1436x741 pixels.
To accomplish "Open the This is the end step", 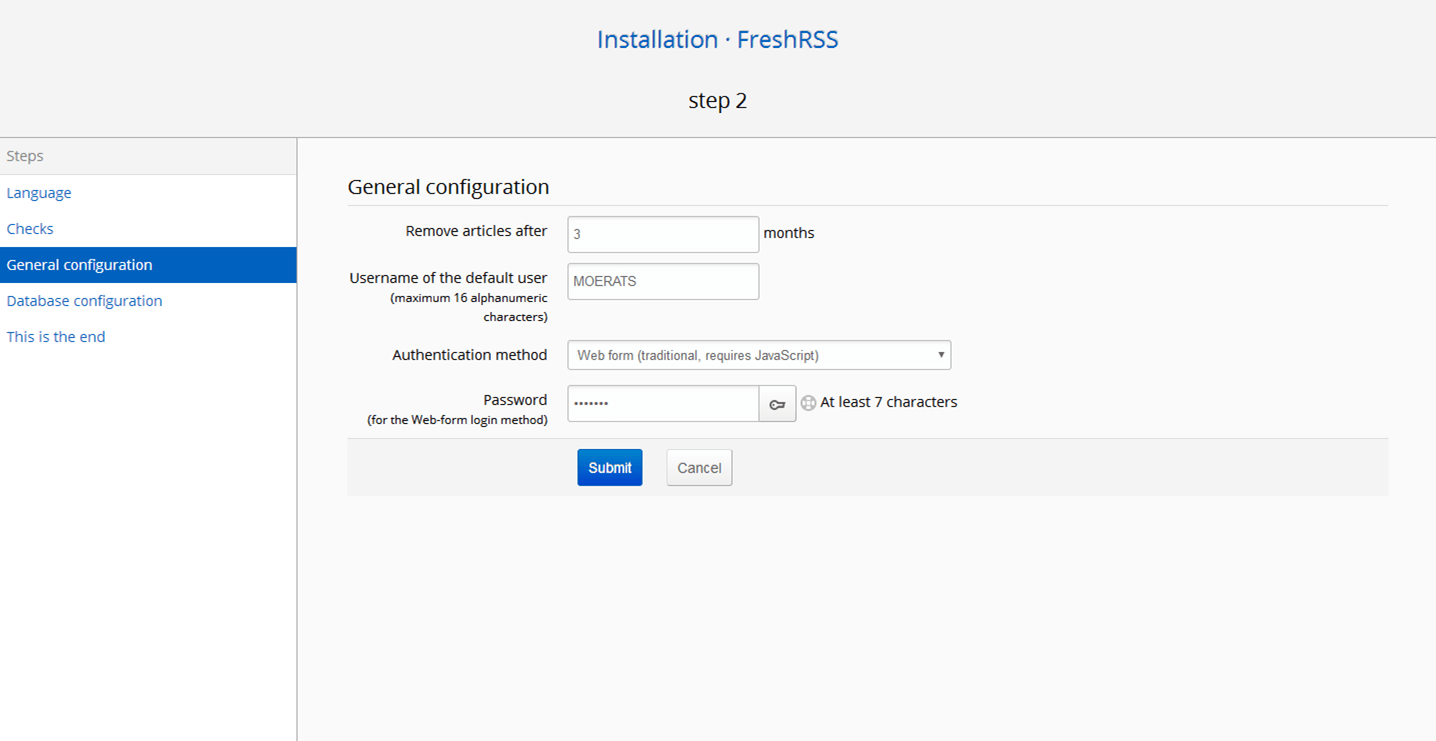I will [x=56, y=337].
